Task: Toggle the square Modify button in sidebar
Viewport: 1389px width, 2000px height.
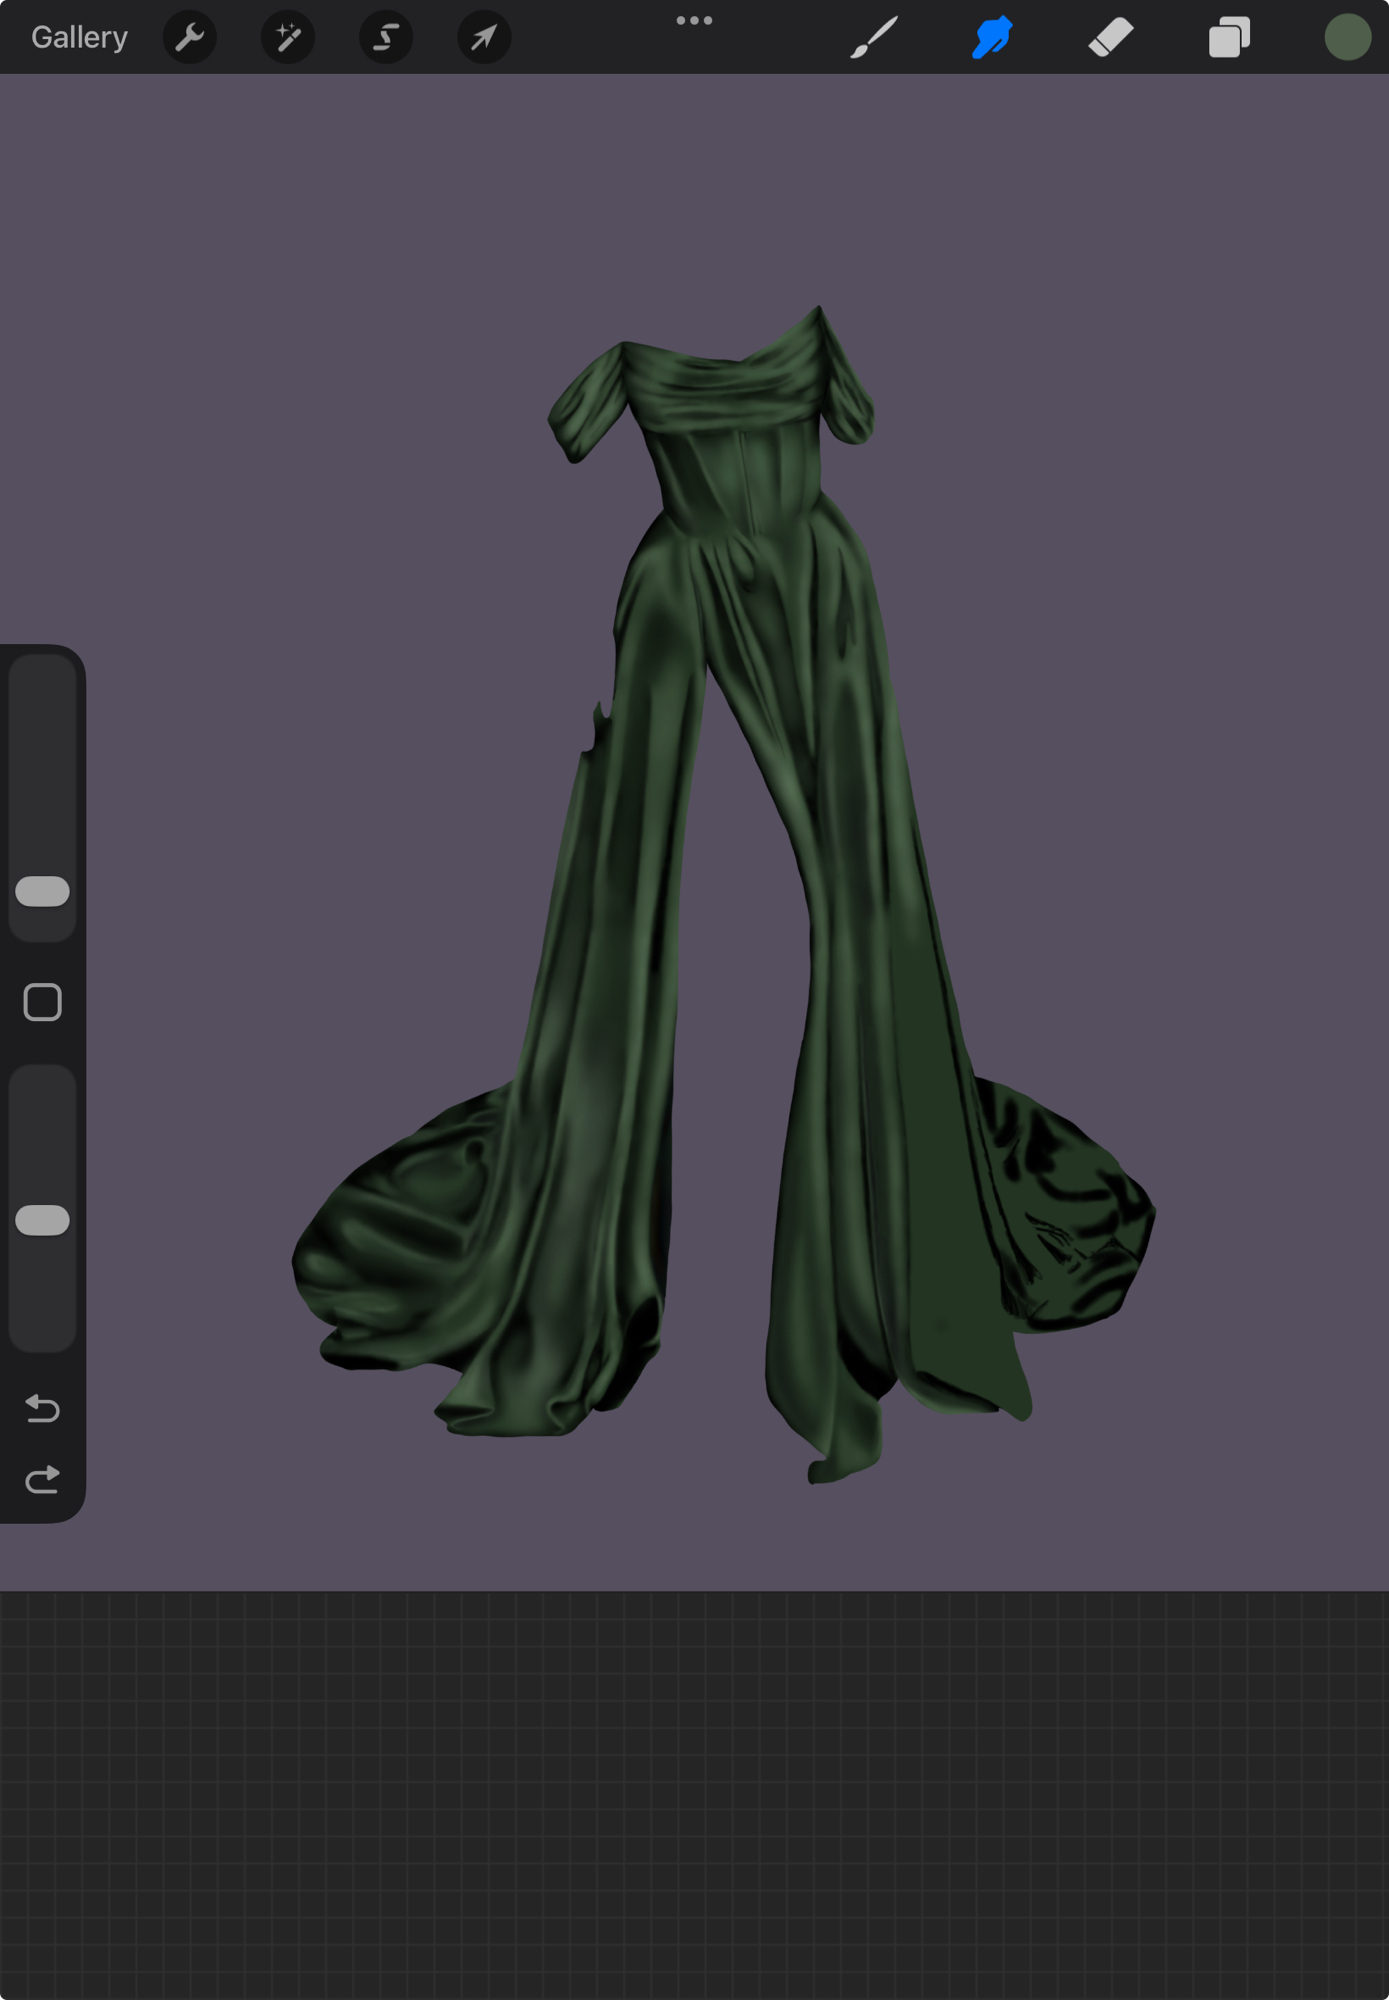Action: [42, 1002]
